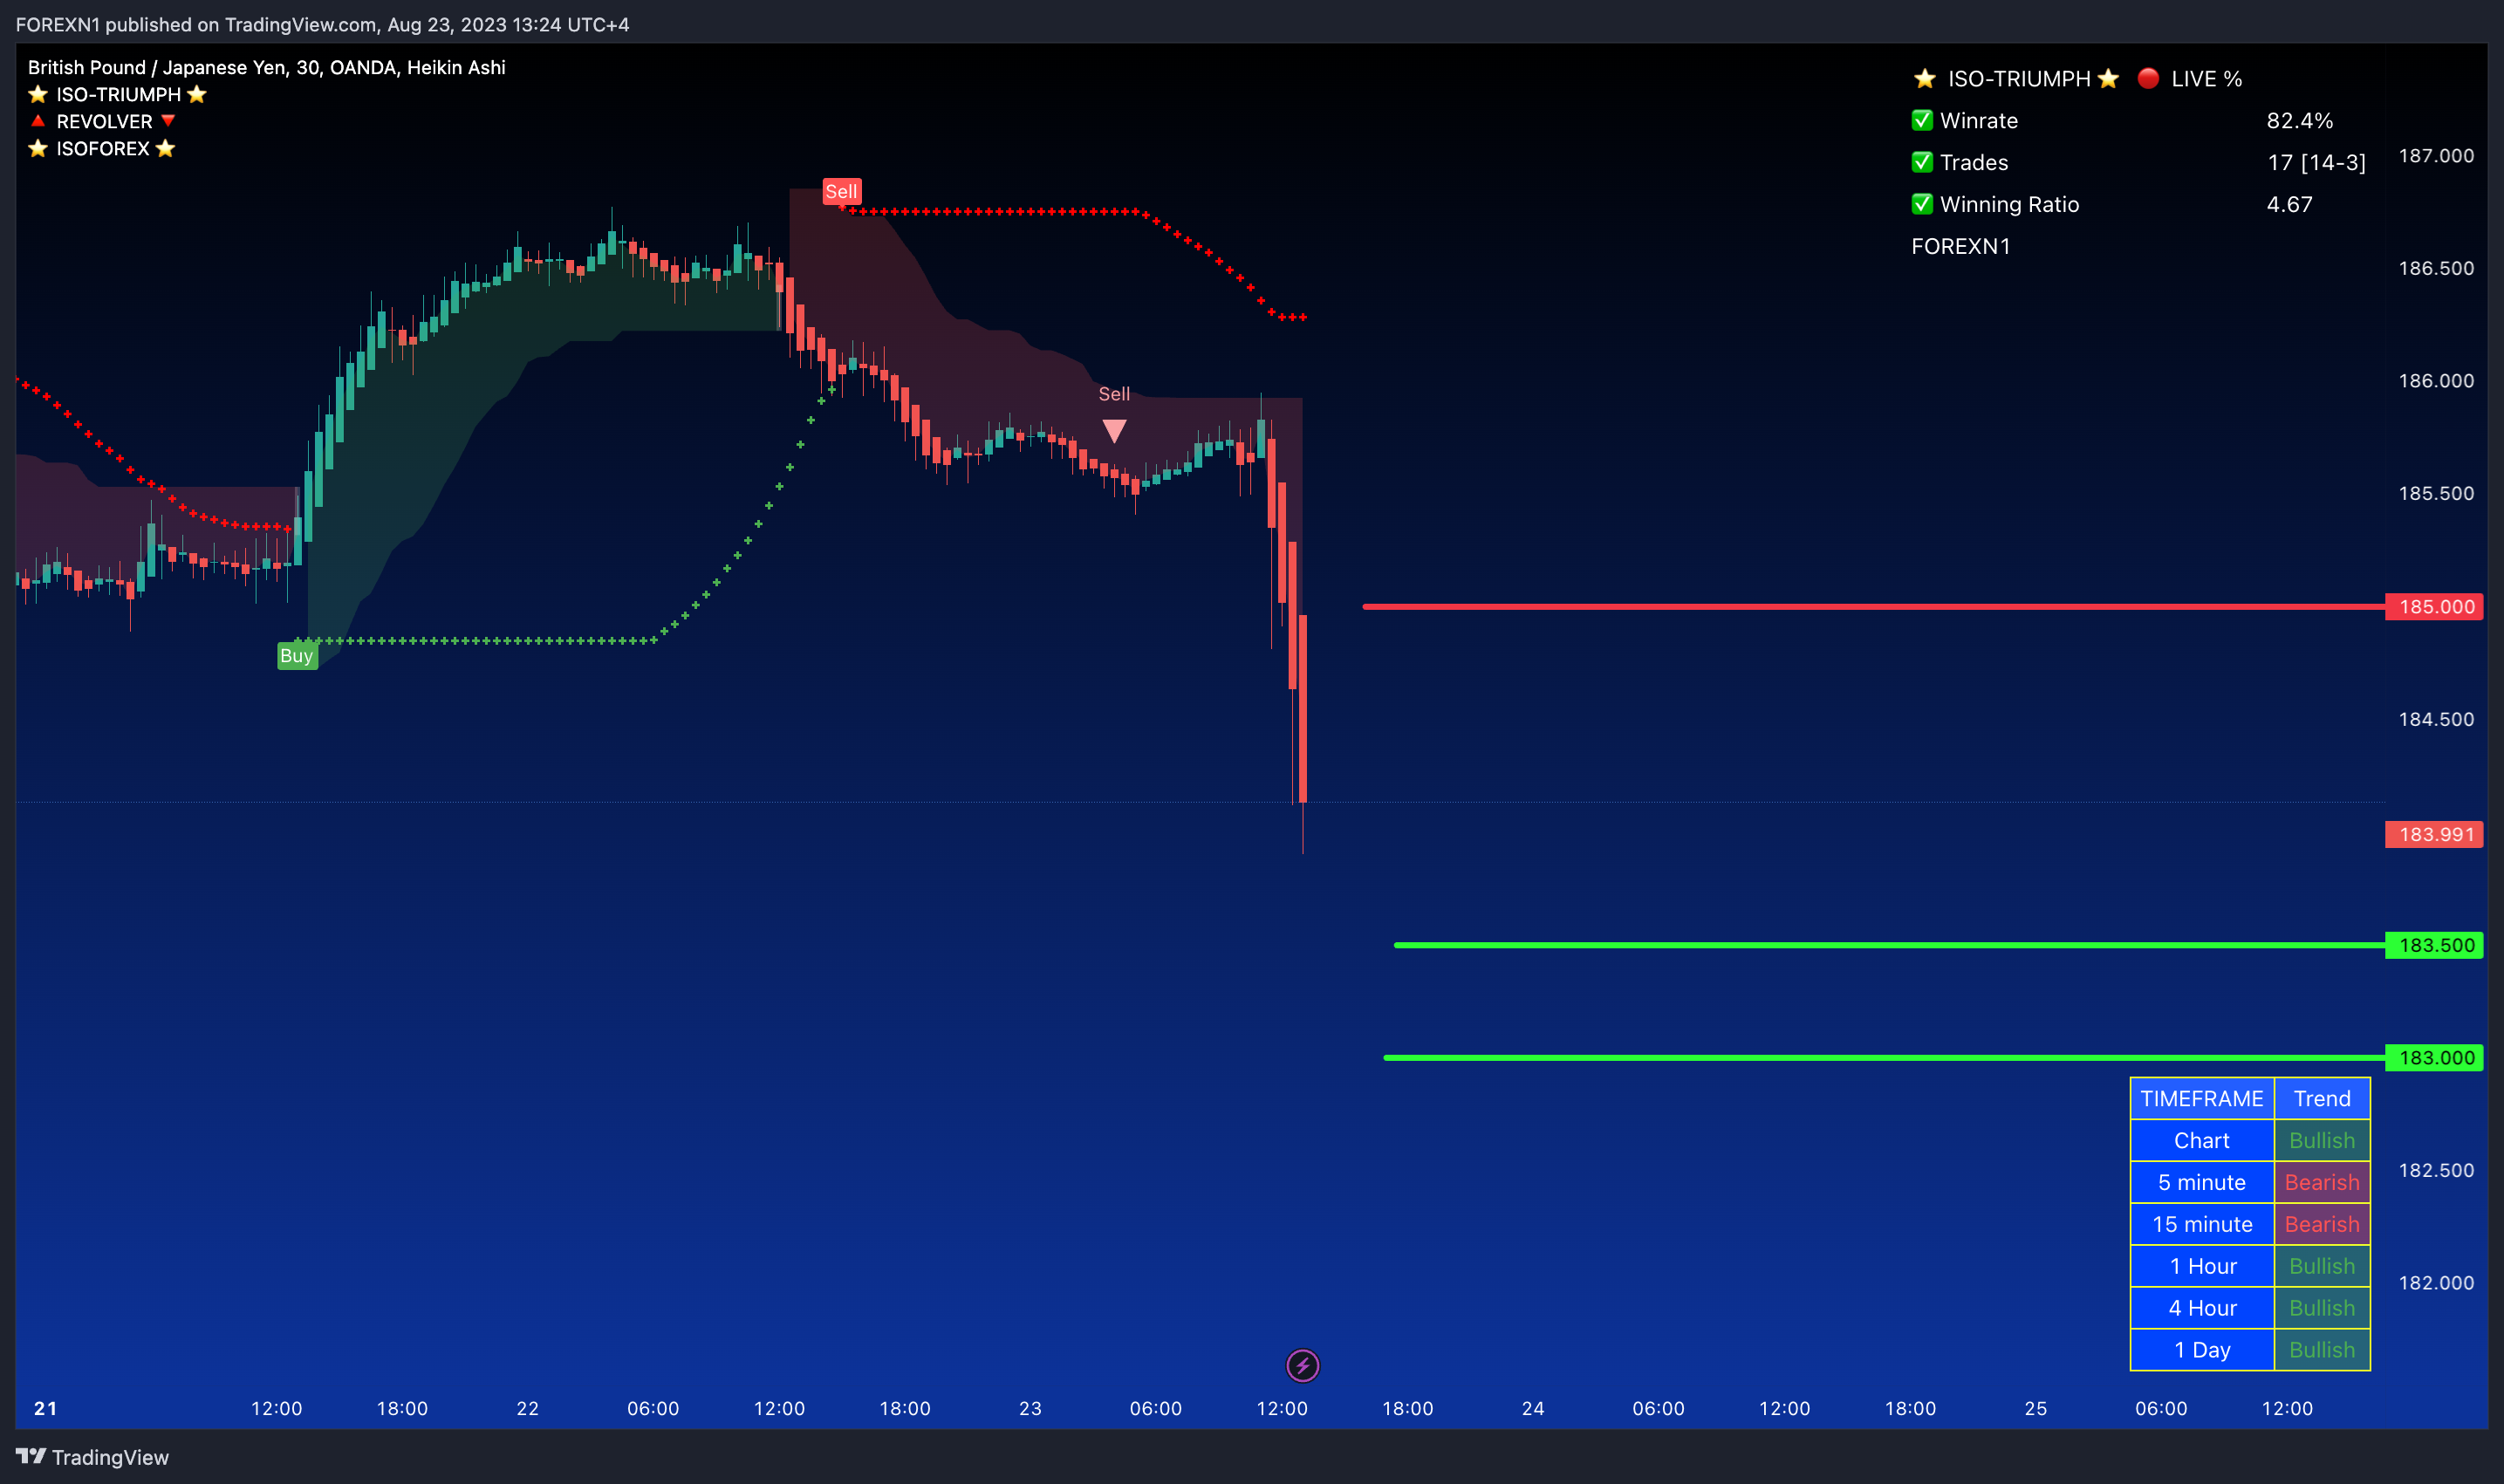The image size is (2504, 1484).
Task: Click the Winrate green checkmark
Action: pos(1922,120)
